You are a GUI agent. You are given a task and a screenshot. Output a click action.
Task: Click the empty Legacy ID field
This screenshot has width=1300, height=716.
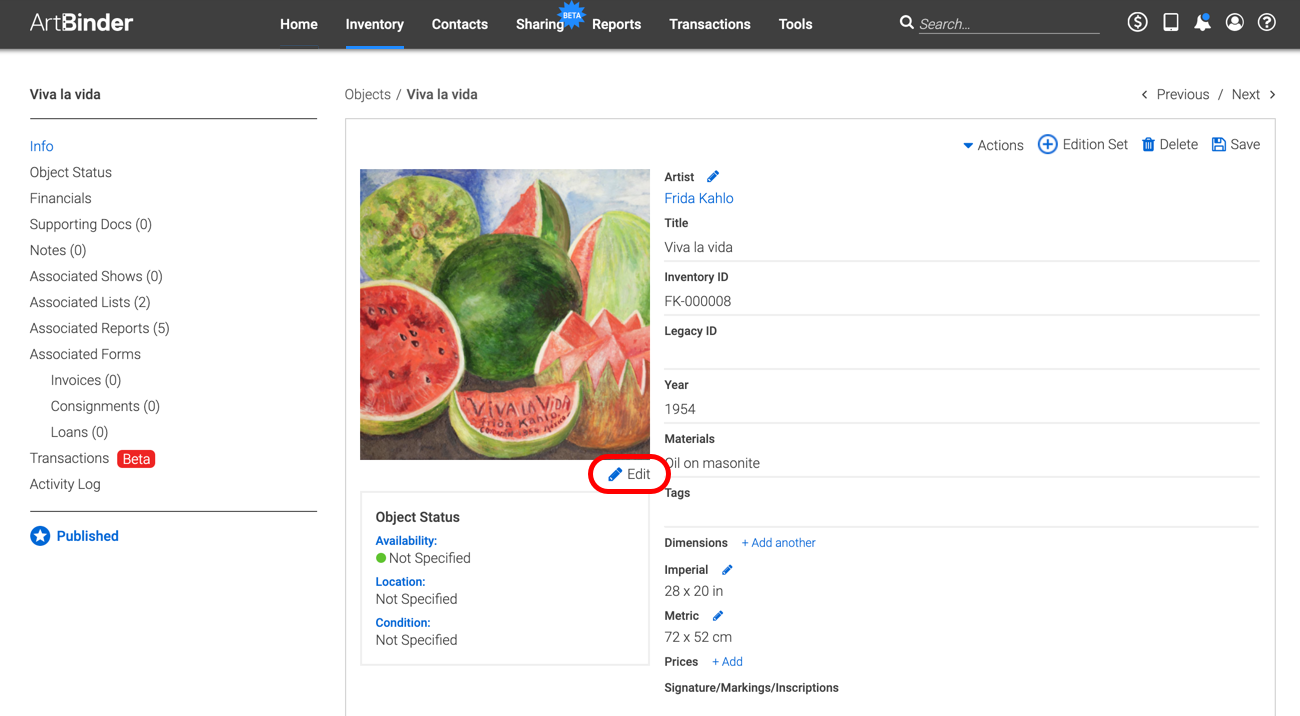(x=961, y=355)
